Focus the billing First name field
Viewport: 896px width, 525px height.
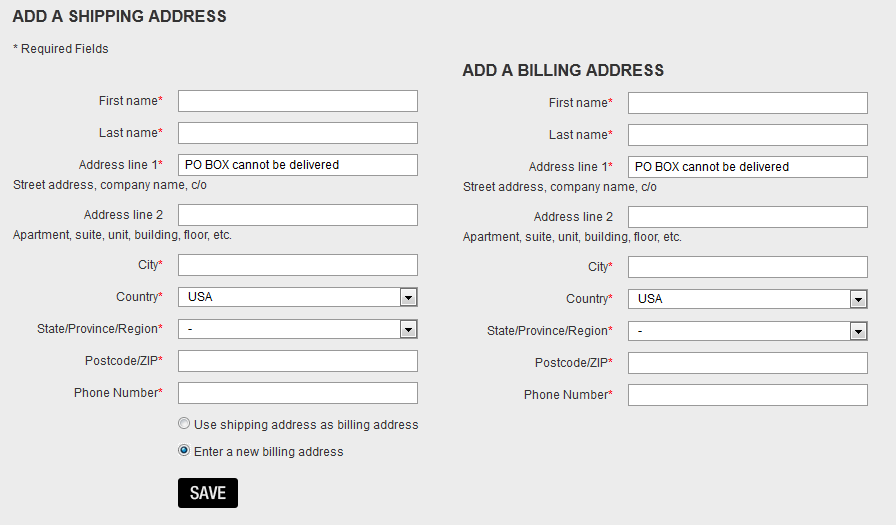[x=748, y=103]
